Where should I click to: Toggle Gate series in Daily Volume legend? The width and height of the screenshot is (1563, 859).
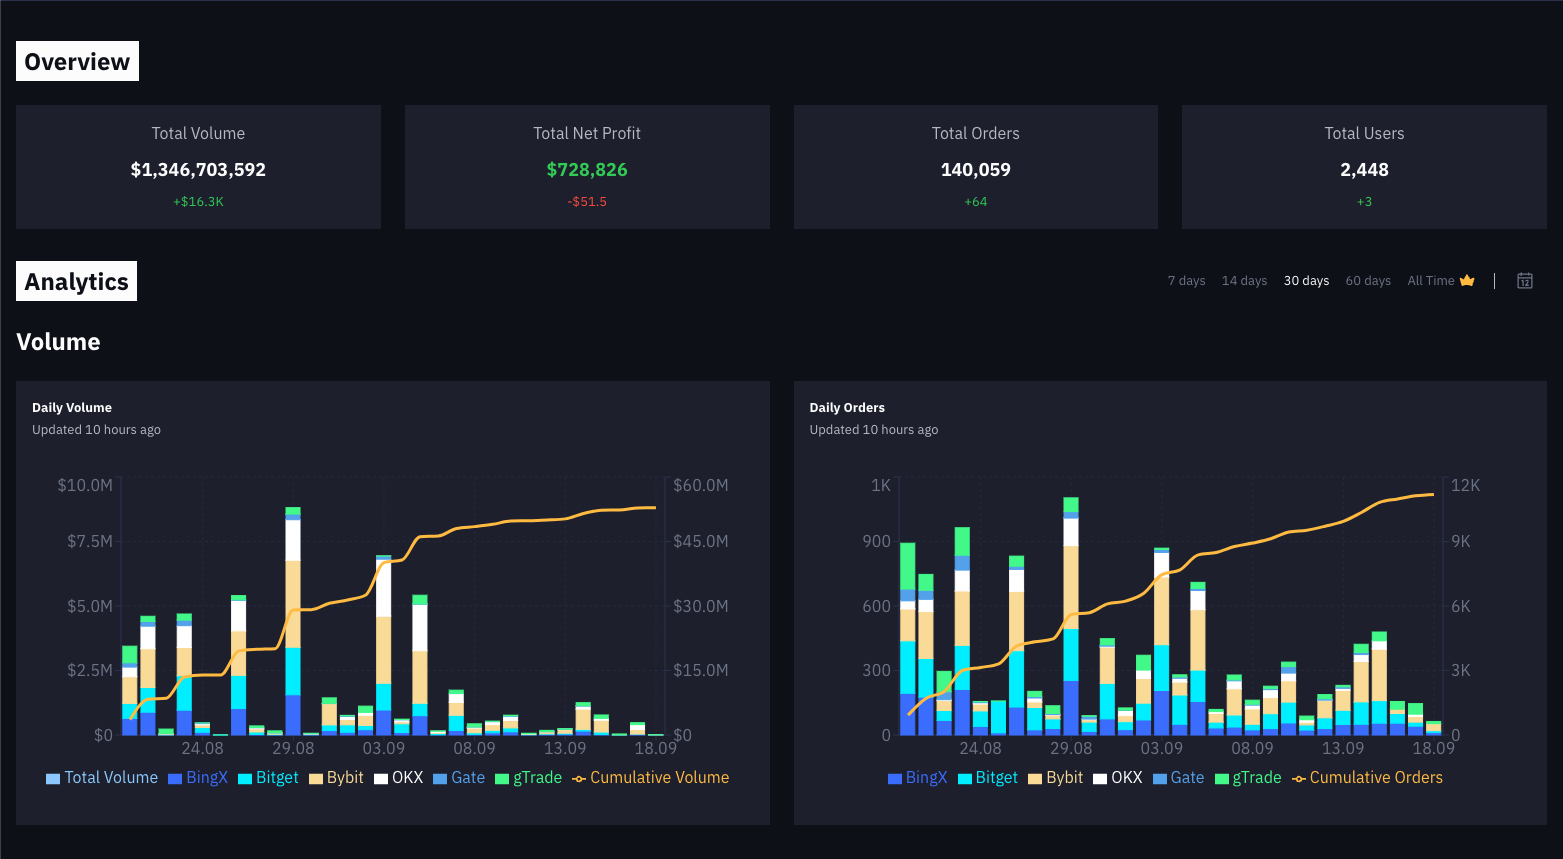tap(459, 778)
